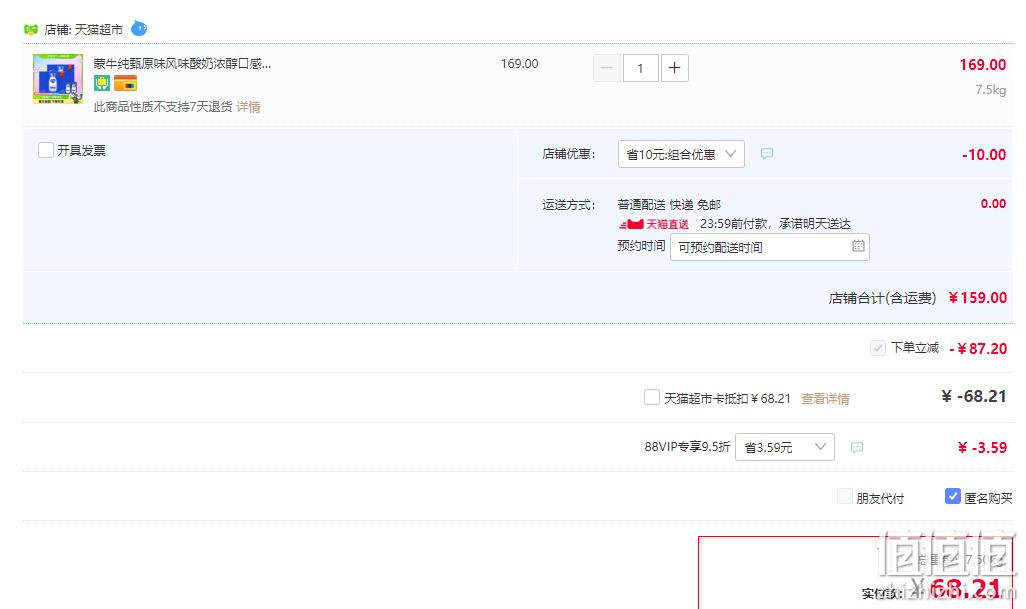Click the item subtotal 169.00 in red

coord(982,65)
